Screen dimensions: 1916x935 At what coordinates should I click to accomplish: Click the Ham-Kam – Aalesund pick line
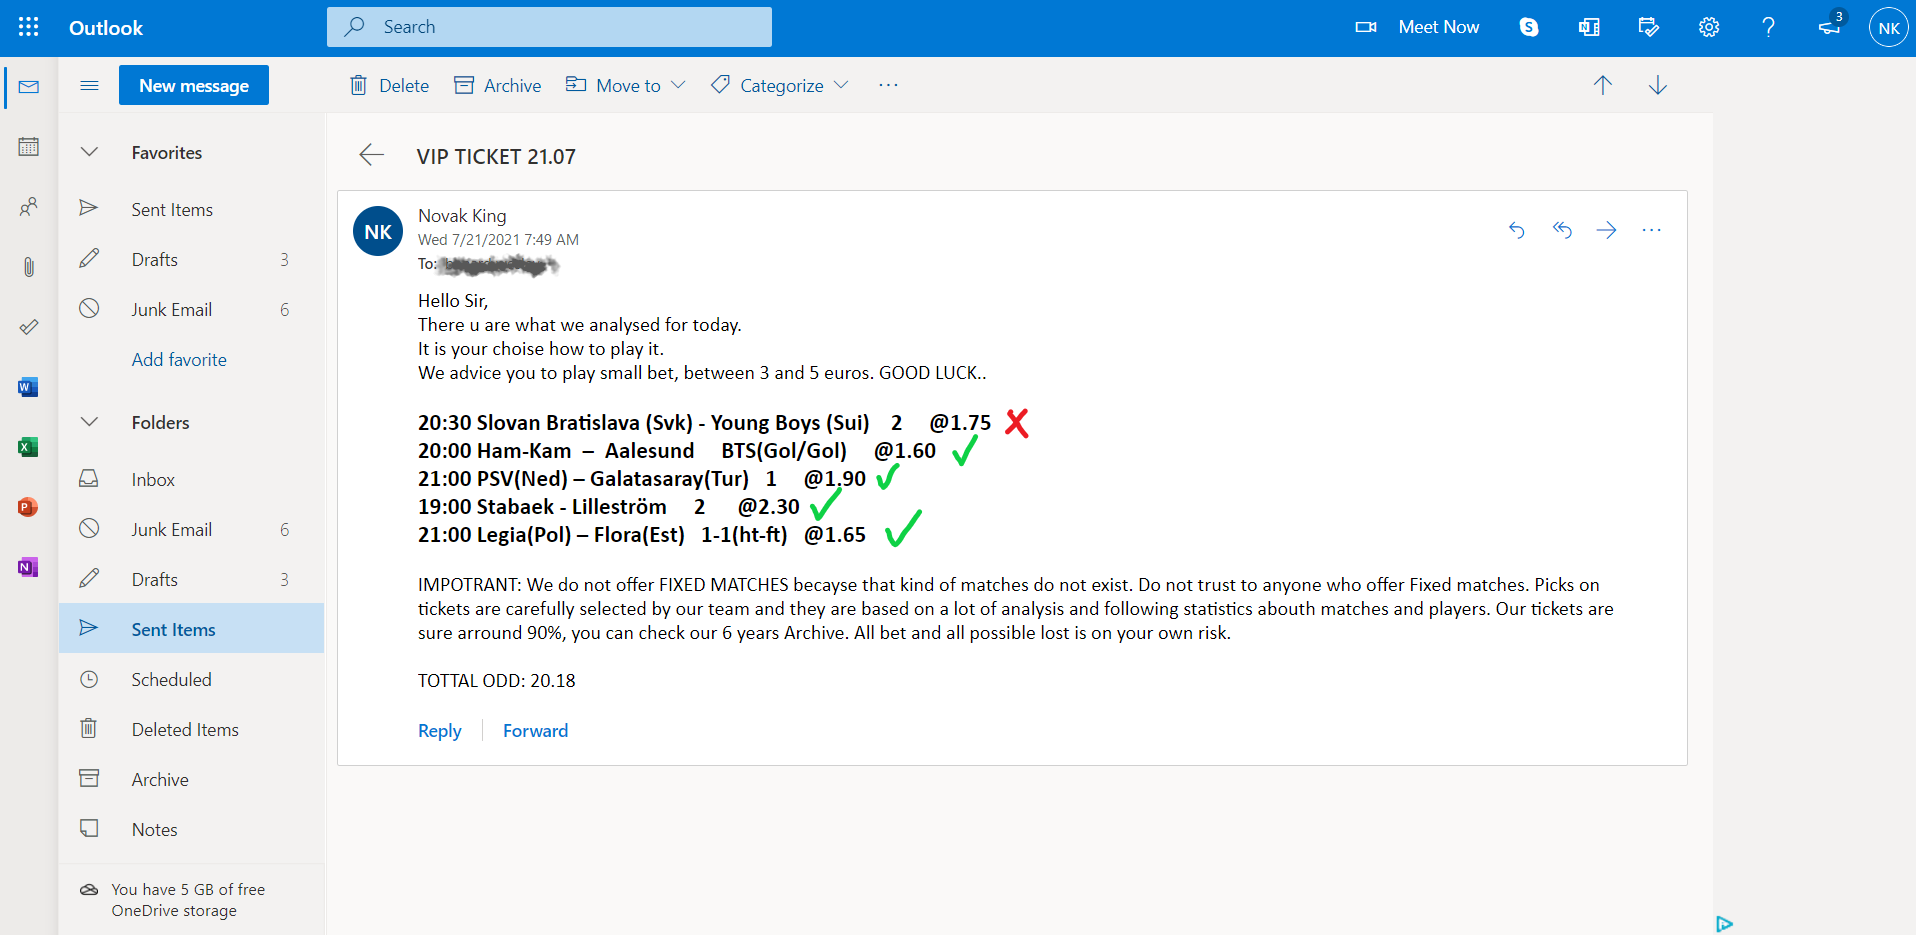click(x=677, y=451)
